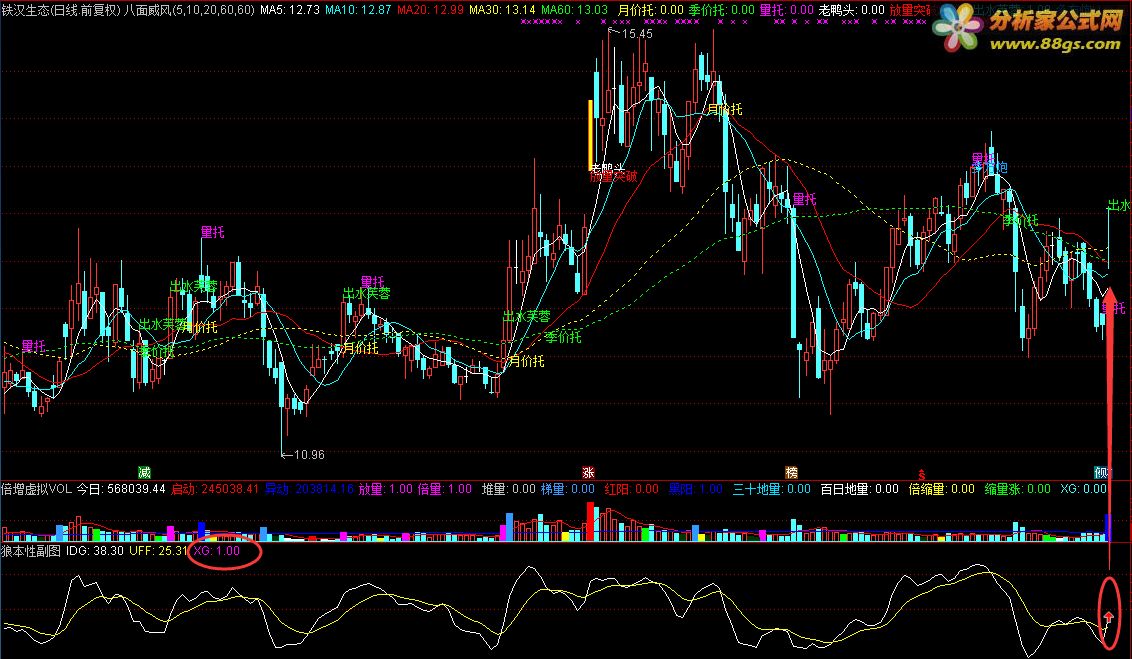Click the yellow UFF: 25.31 readout
1132x659 pixels.
[x=158, y=551]
